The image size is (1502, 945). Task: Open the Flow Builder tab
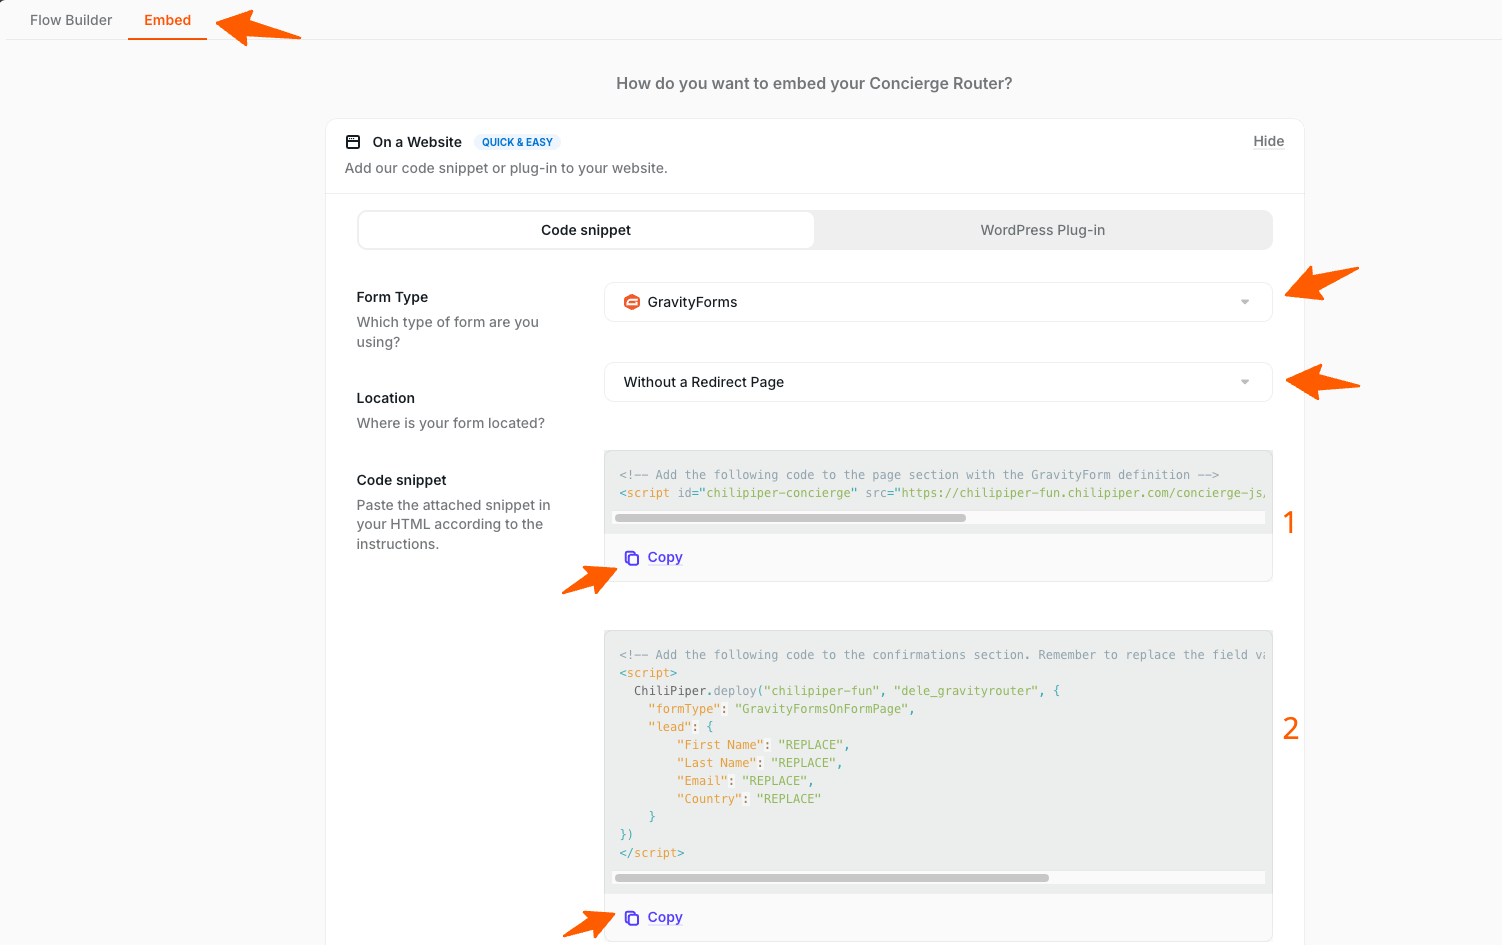tap(71, 20)
